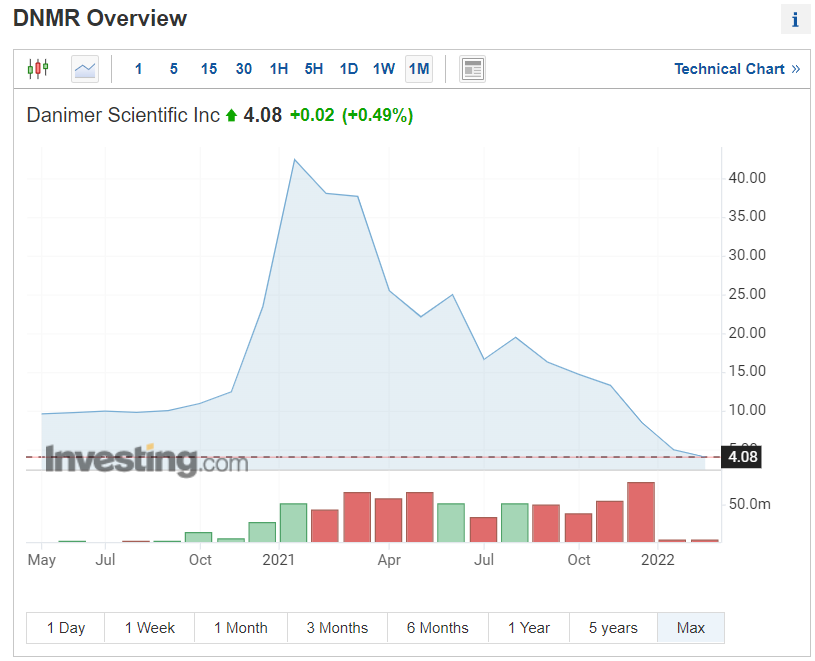The width and height of the screenshot is (815, 661).
Task: Select the 1 Day range tab
Action: (x=66, y=628)
